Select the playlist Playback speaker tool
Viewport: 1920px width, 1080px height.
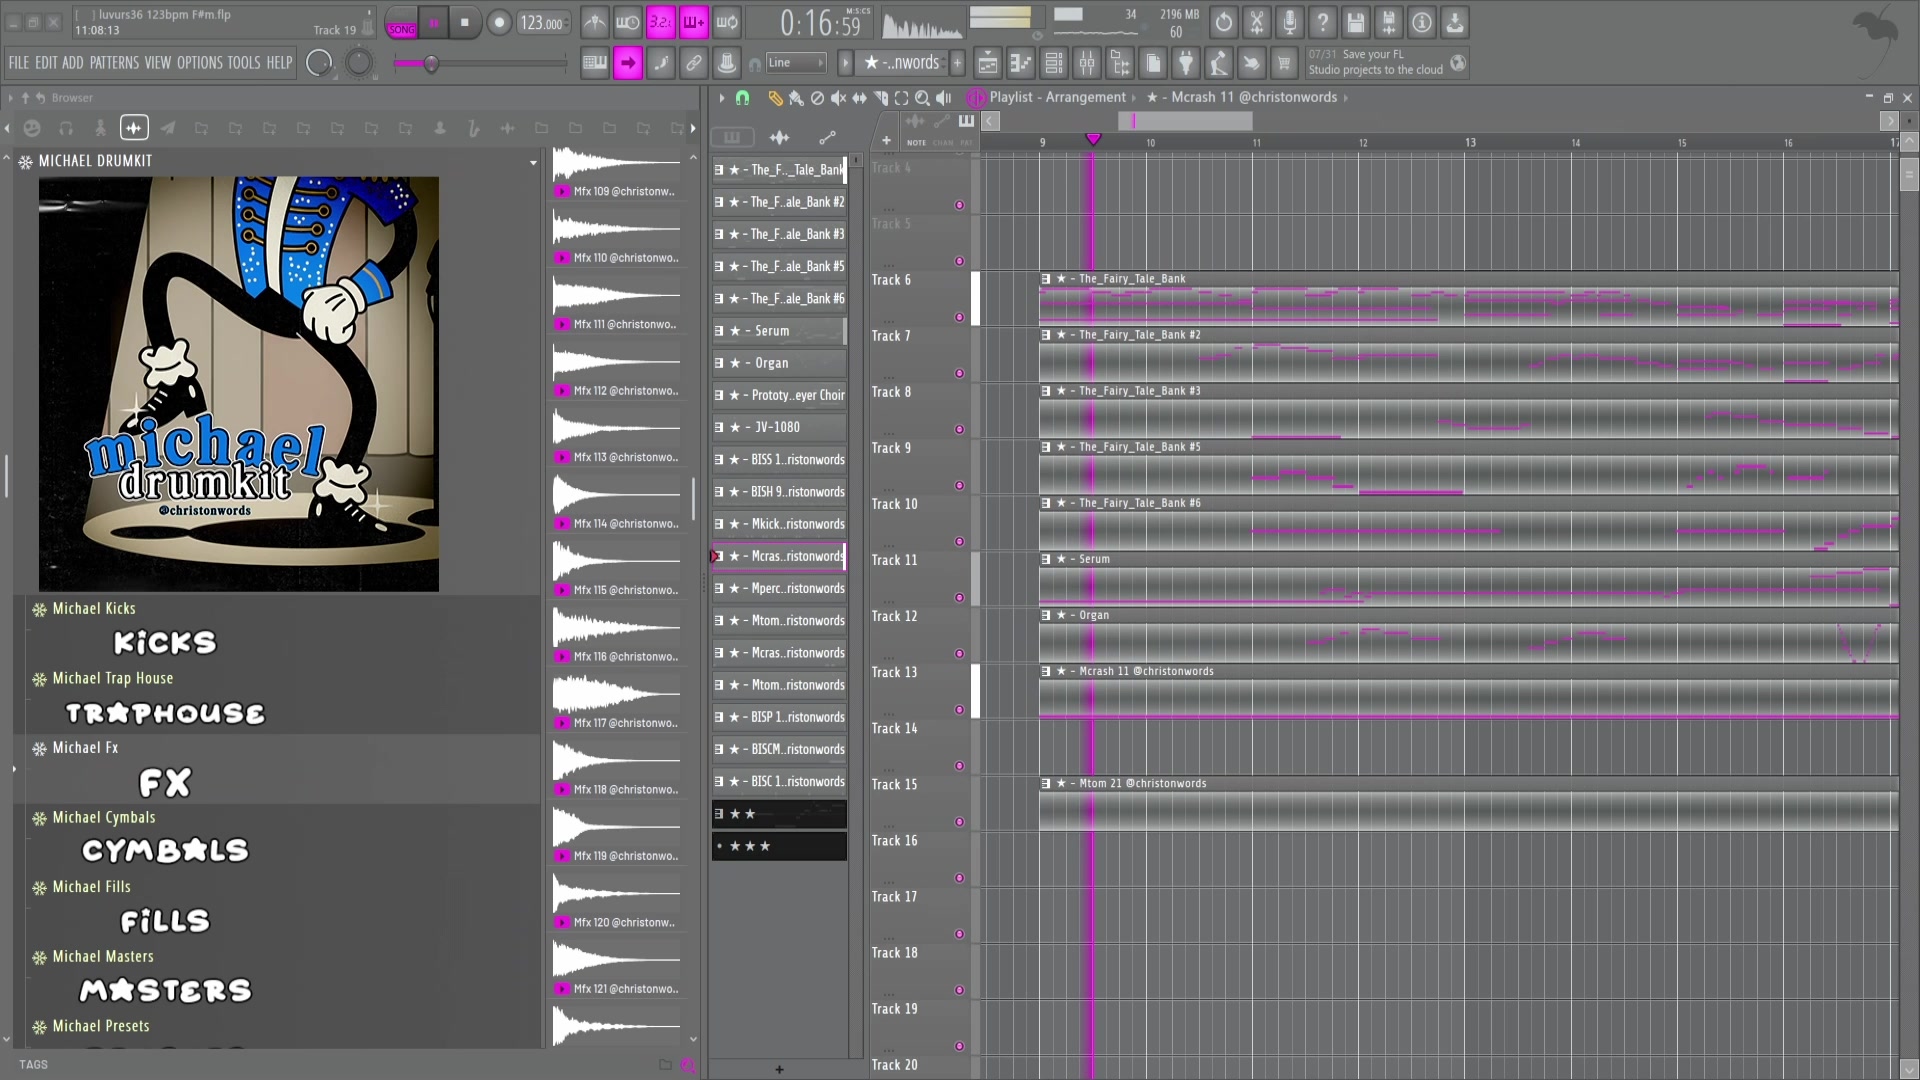(x=943, y=98)
